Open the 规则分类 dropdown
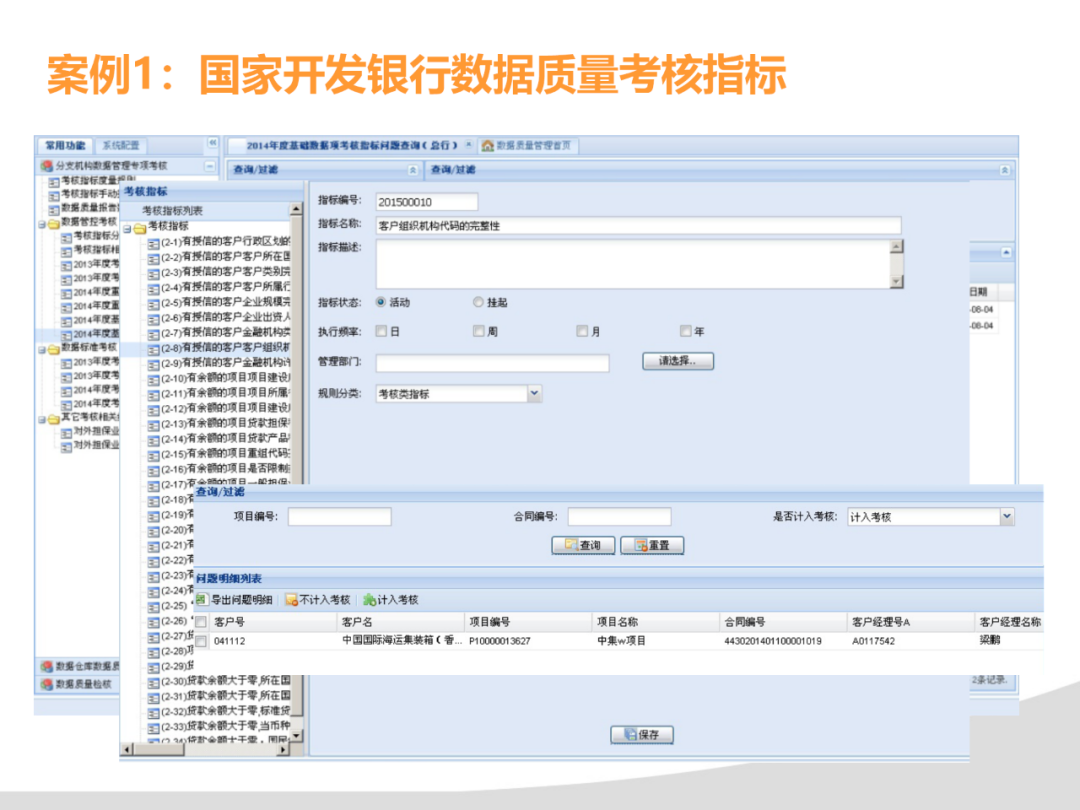Viewport: 1080px width, 810px height. point(534,393)
